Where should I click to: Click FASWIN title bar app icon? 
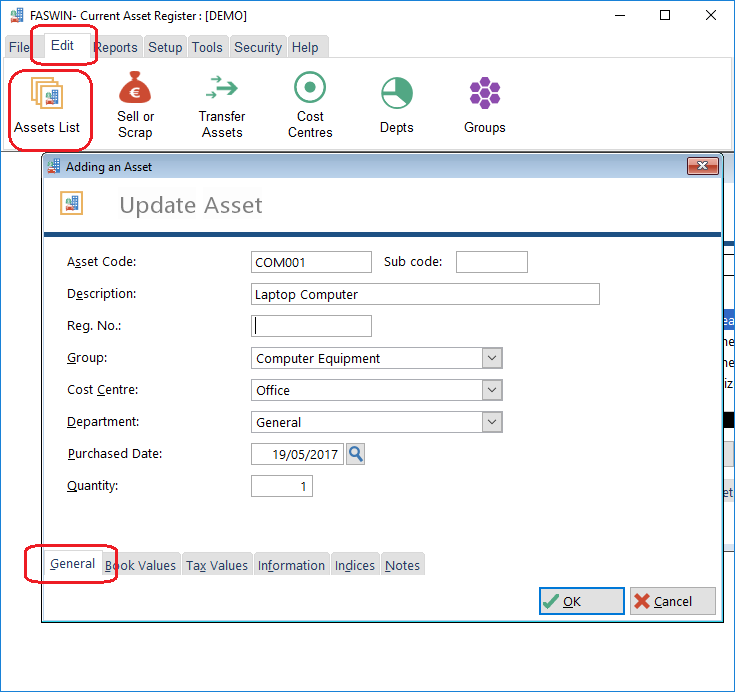coord(17,15)
